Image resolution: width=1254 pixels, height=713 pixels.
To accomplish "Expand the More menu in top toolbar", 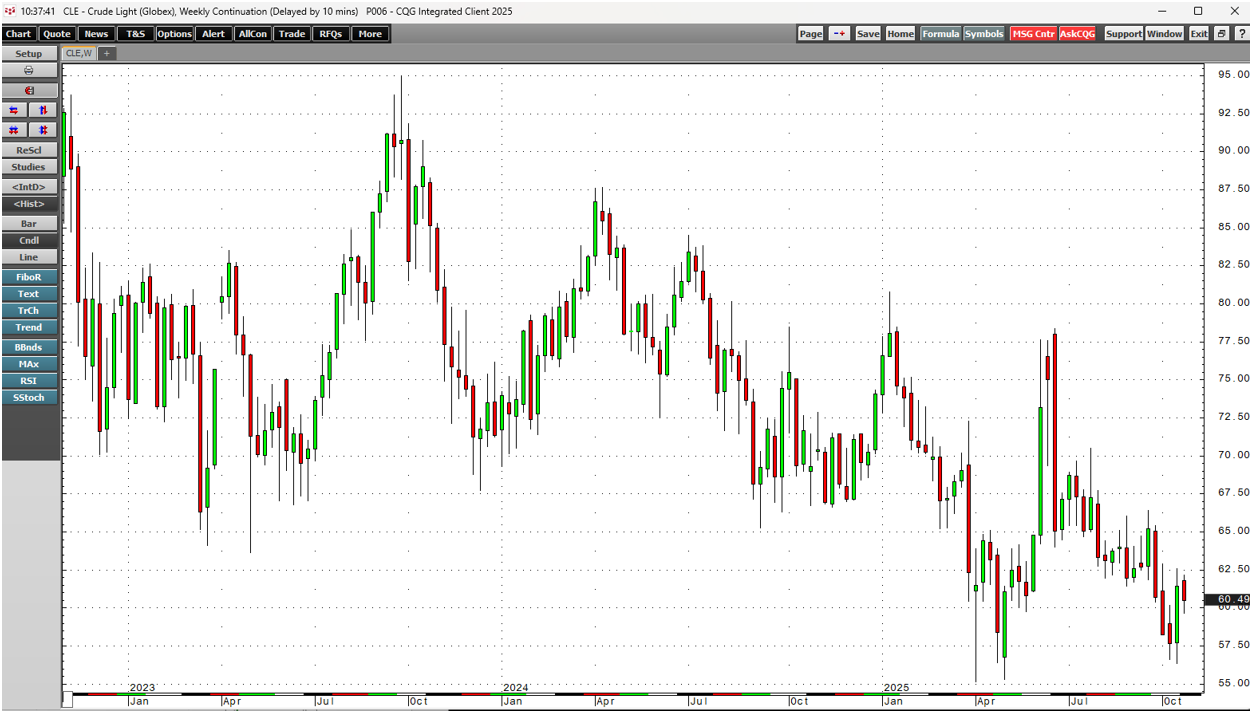I will coord(370,34).
